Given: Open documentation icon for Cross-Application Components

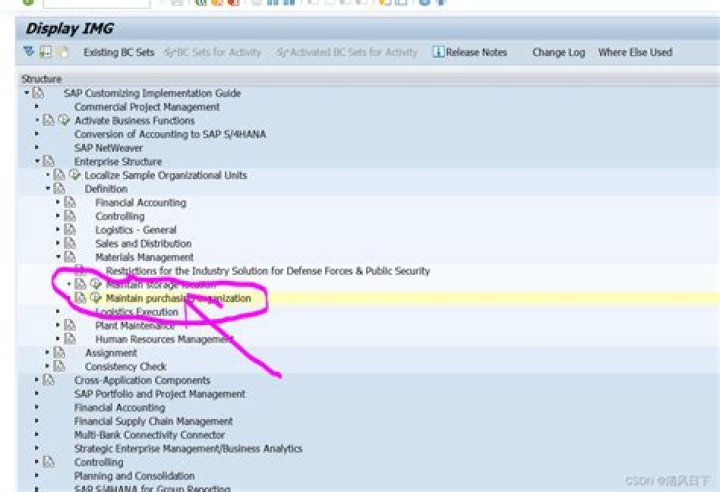Looking at the screenshot, I should (x=48, y=380).
